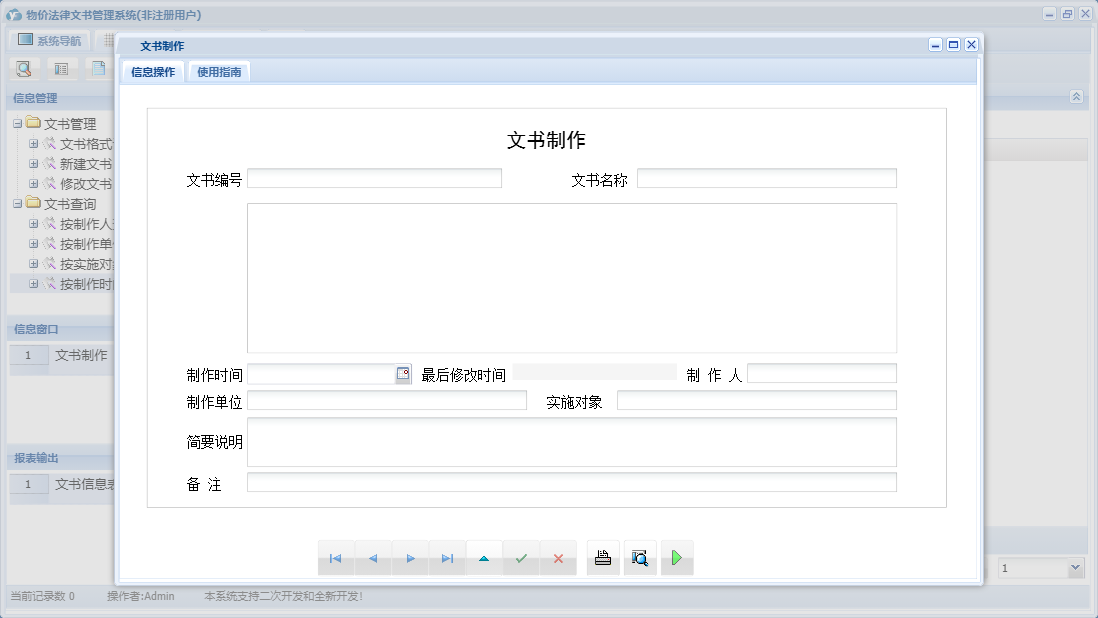Jump to the last record icon
This screenshot has height=618, width=1098.
click(447, 558)
